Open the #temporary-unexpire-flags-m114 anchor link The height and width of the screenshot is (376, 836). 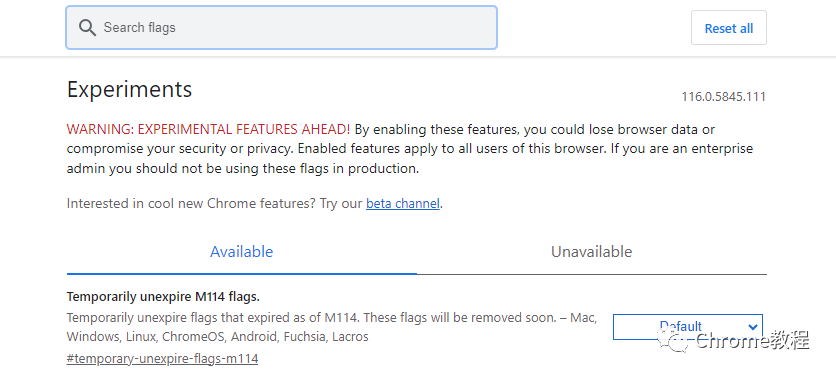click(x=163, y=358)
